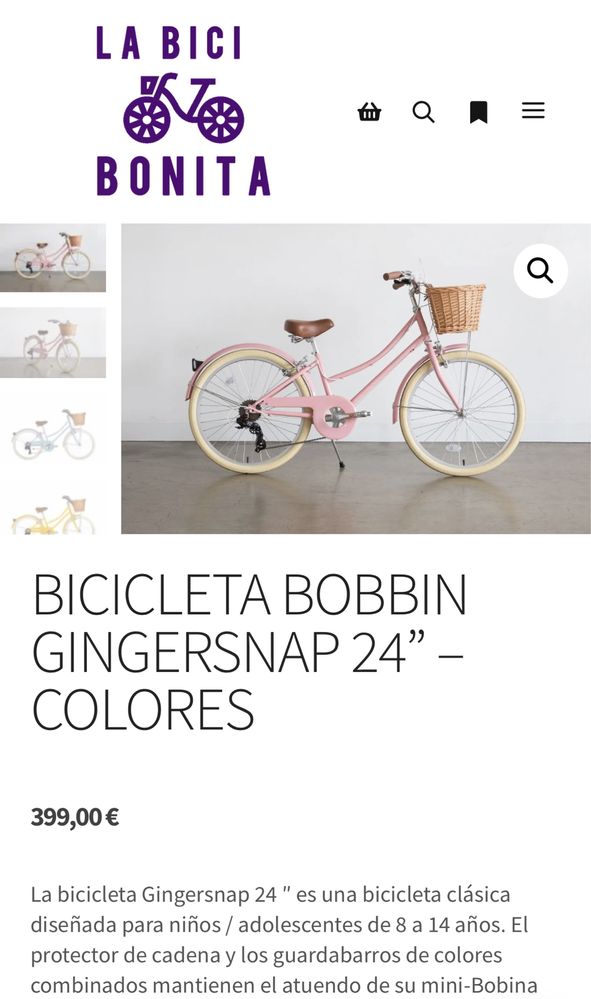Viewport: 591px width, 999px height.
Task: Click the brown saddle in main photo
Action: (x=309, y=327)
